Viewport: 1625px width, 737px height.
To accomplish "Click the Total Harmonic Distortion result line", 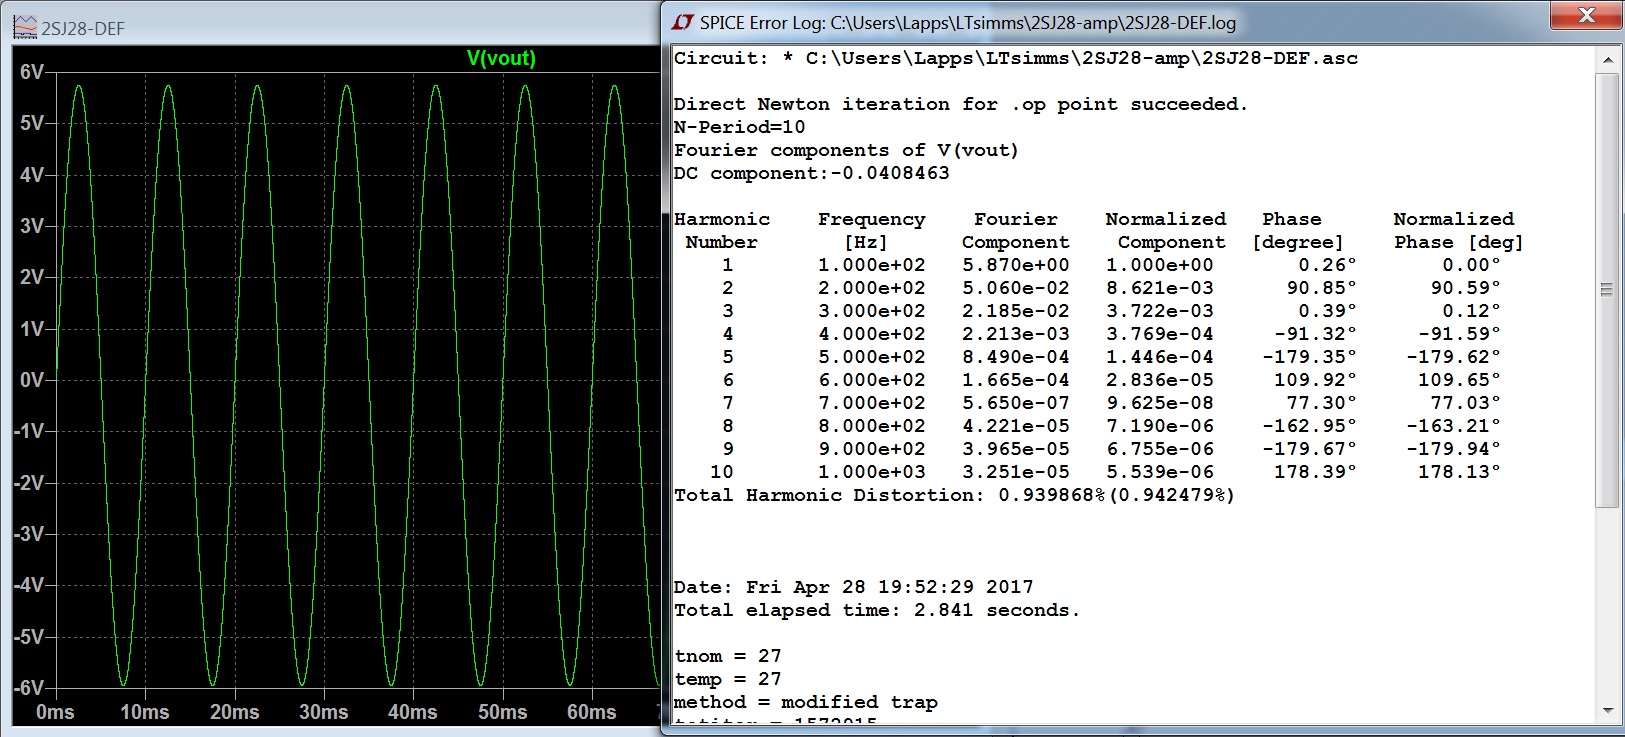I will (954, 495).
